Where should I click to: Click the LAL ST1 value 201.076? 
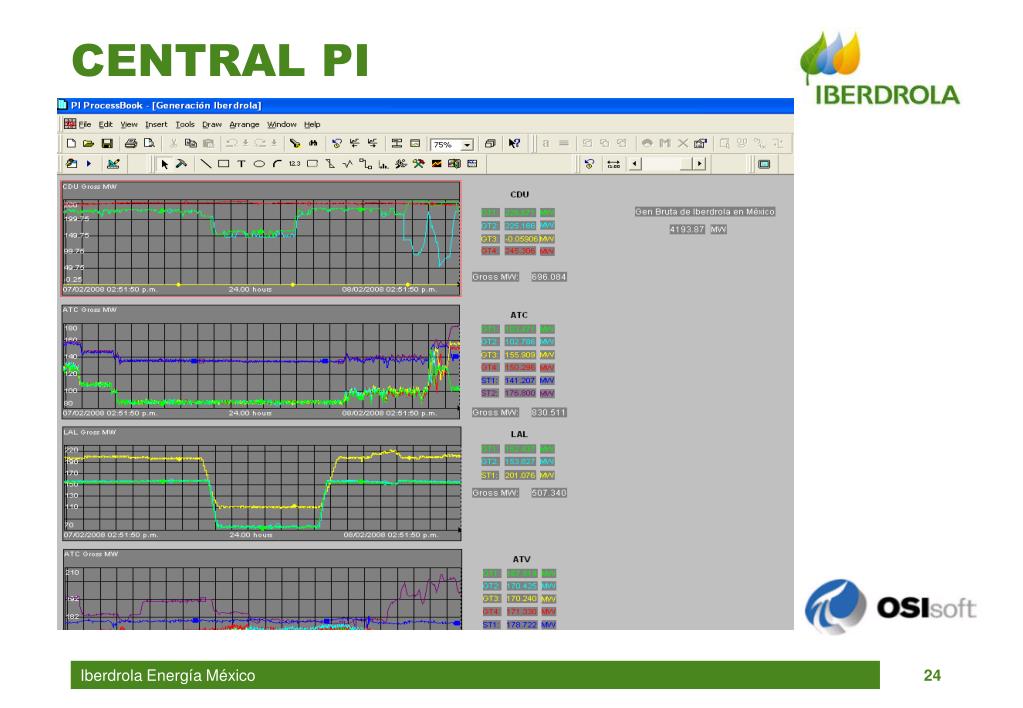pos(520,475)
